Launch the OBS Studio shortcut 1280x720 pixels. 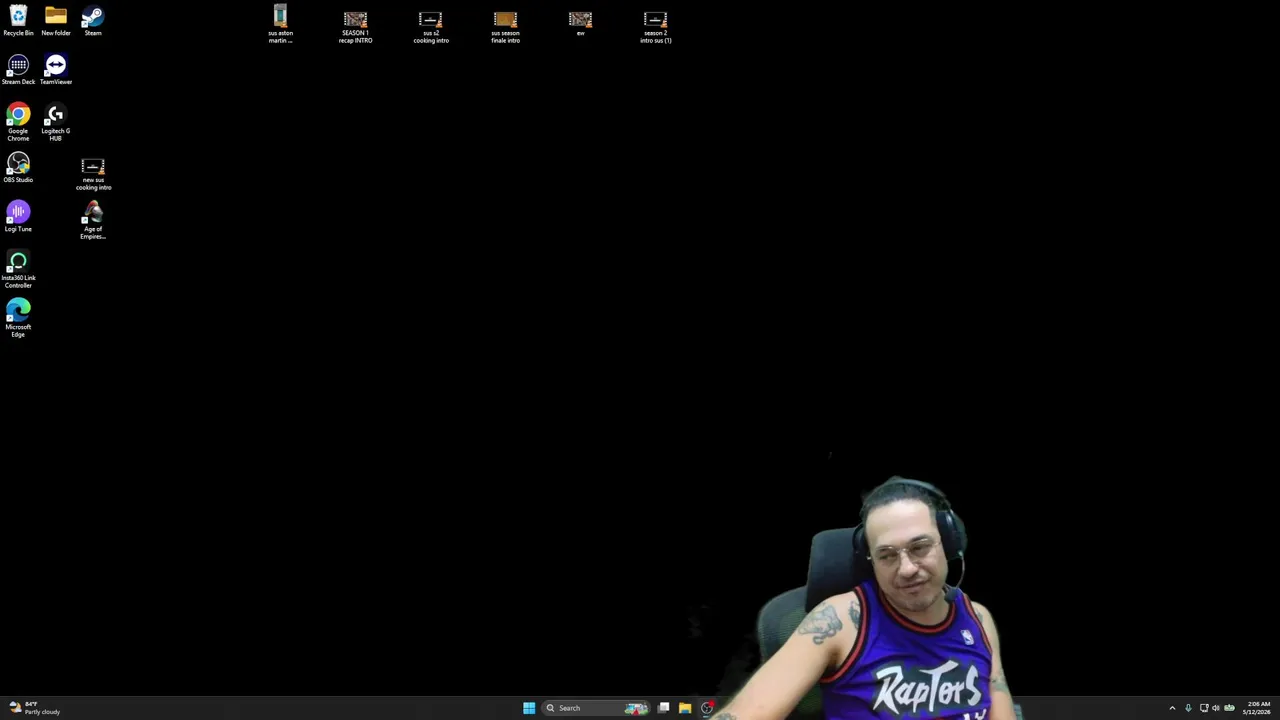tap(18, 168)
